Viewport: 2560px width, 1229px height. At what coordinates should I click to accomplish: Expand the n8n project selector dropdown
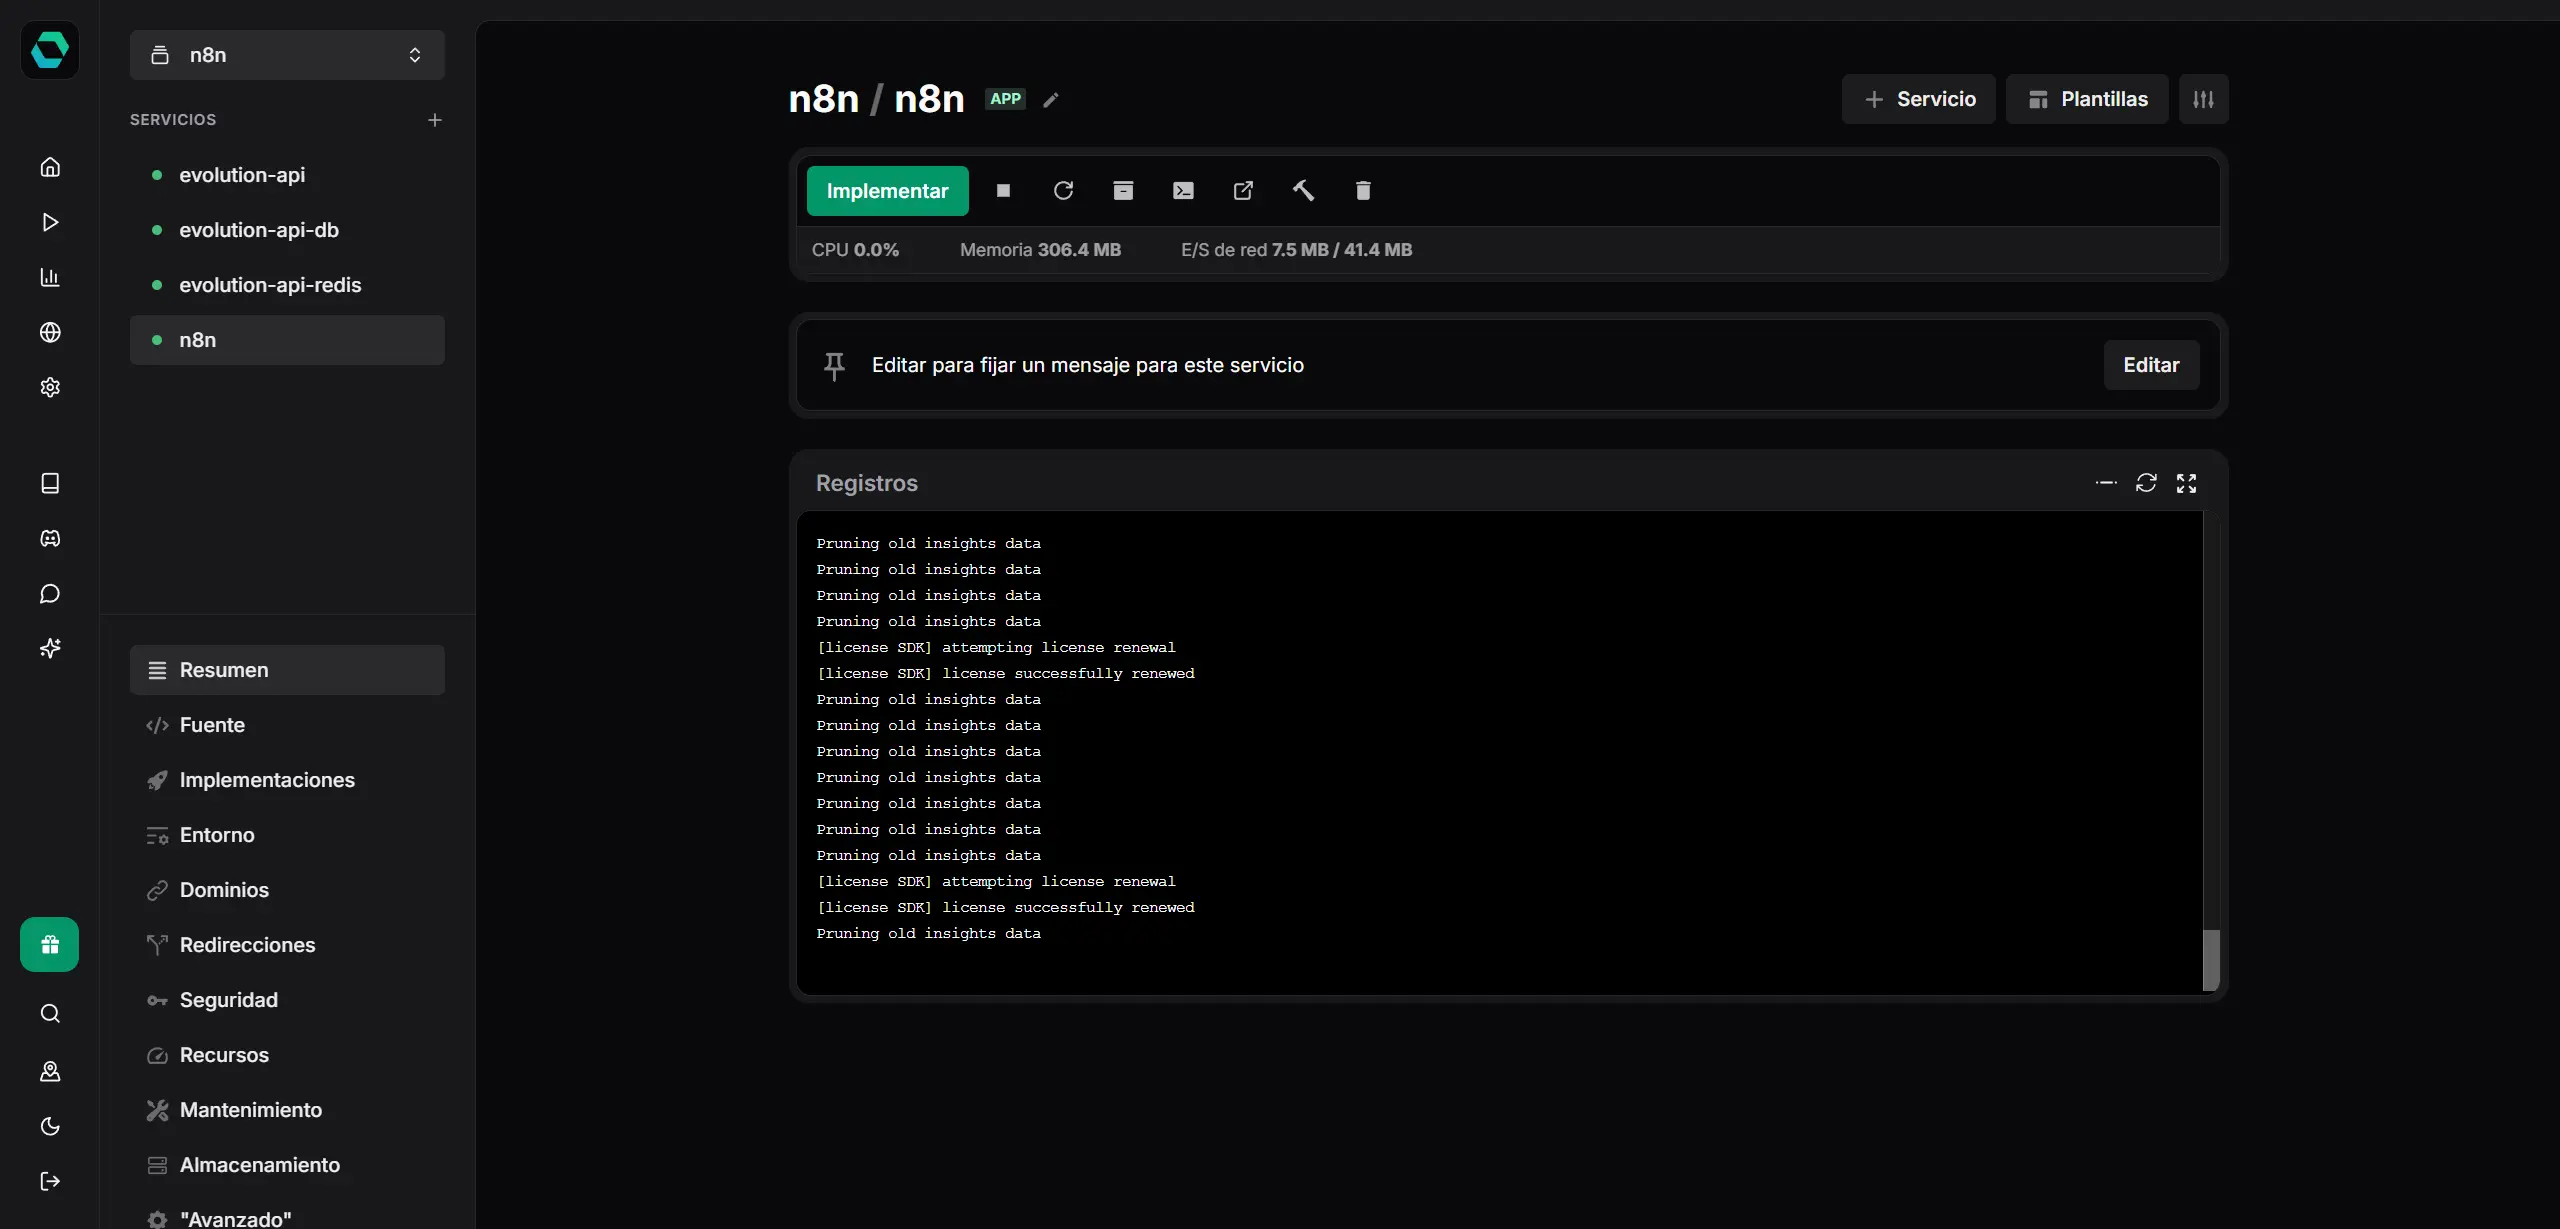pyautogui.click(x=287, y=55)
